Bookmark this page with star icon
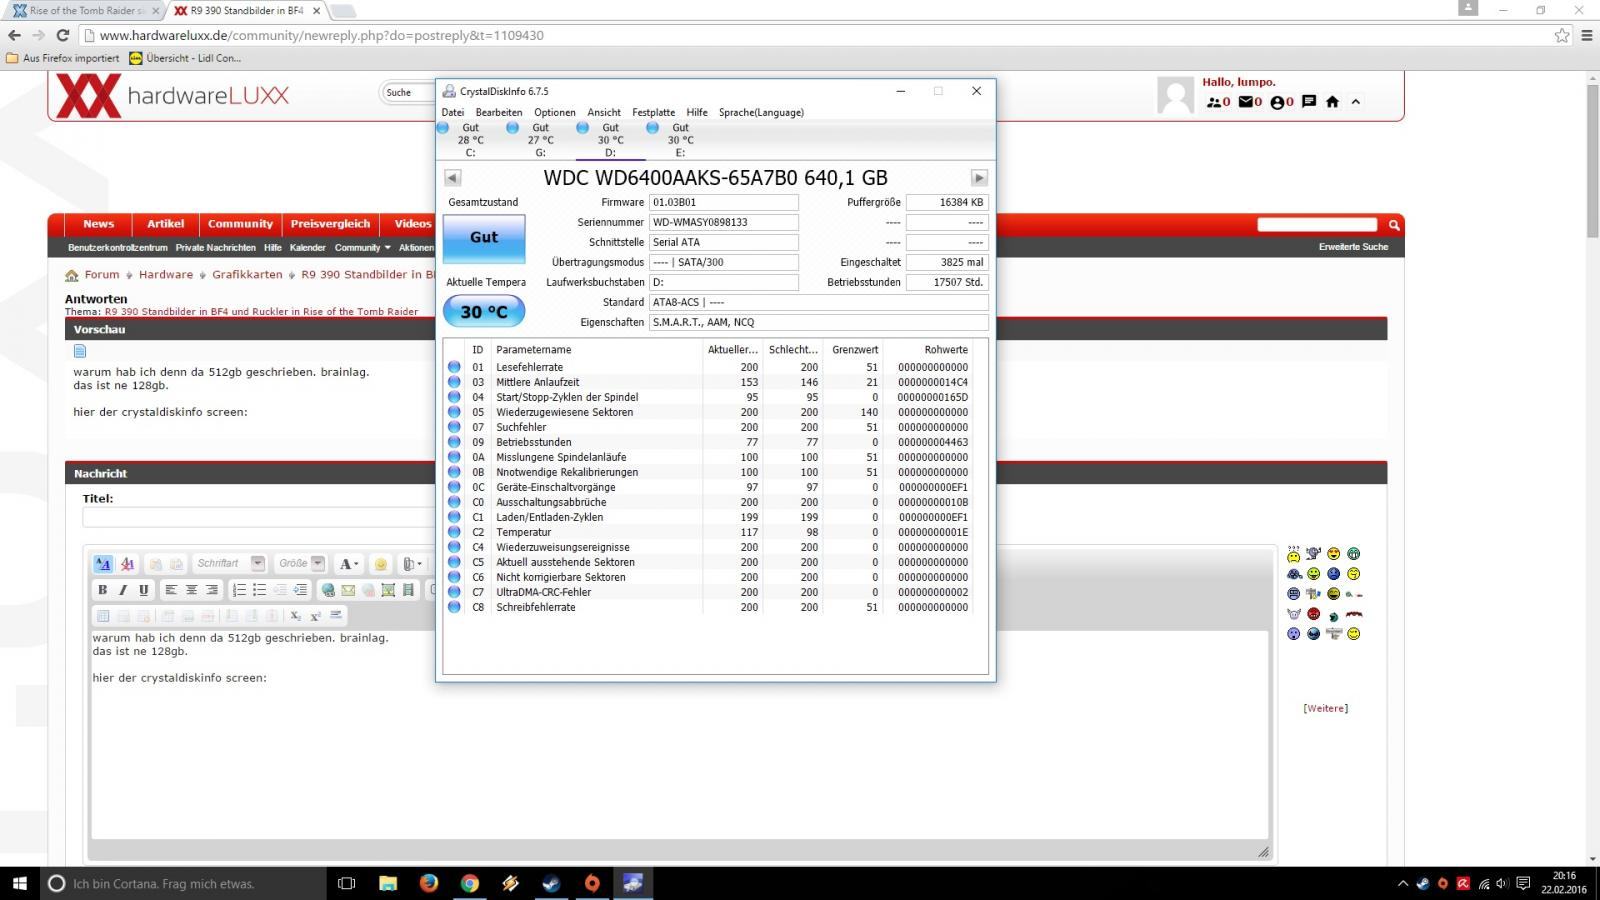Viewport: 1600px width, 900px height. click(x=1562, y=35)
